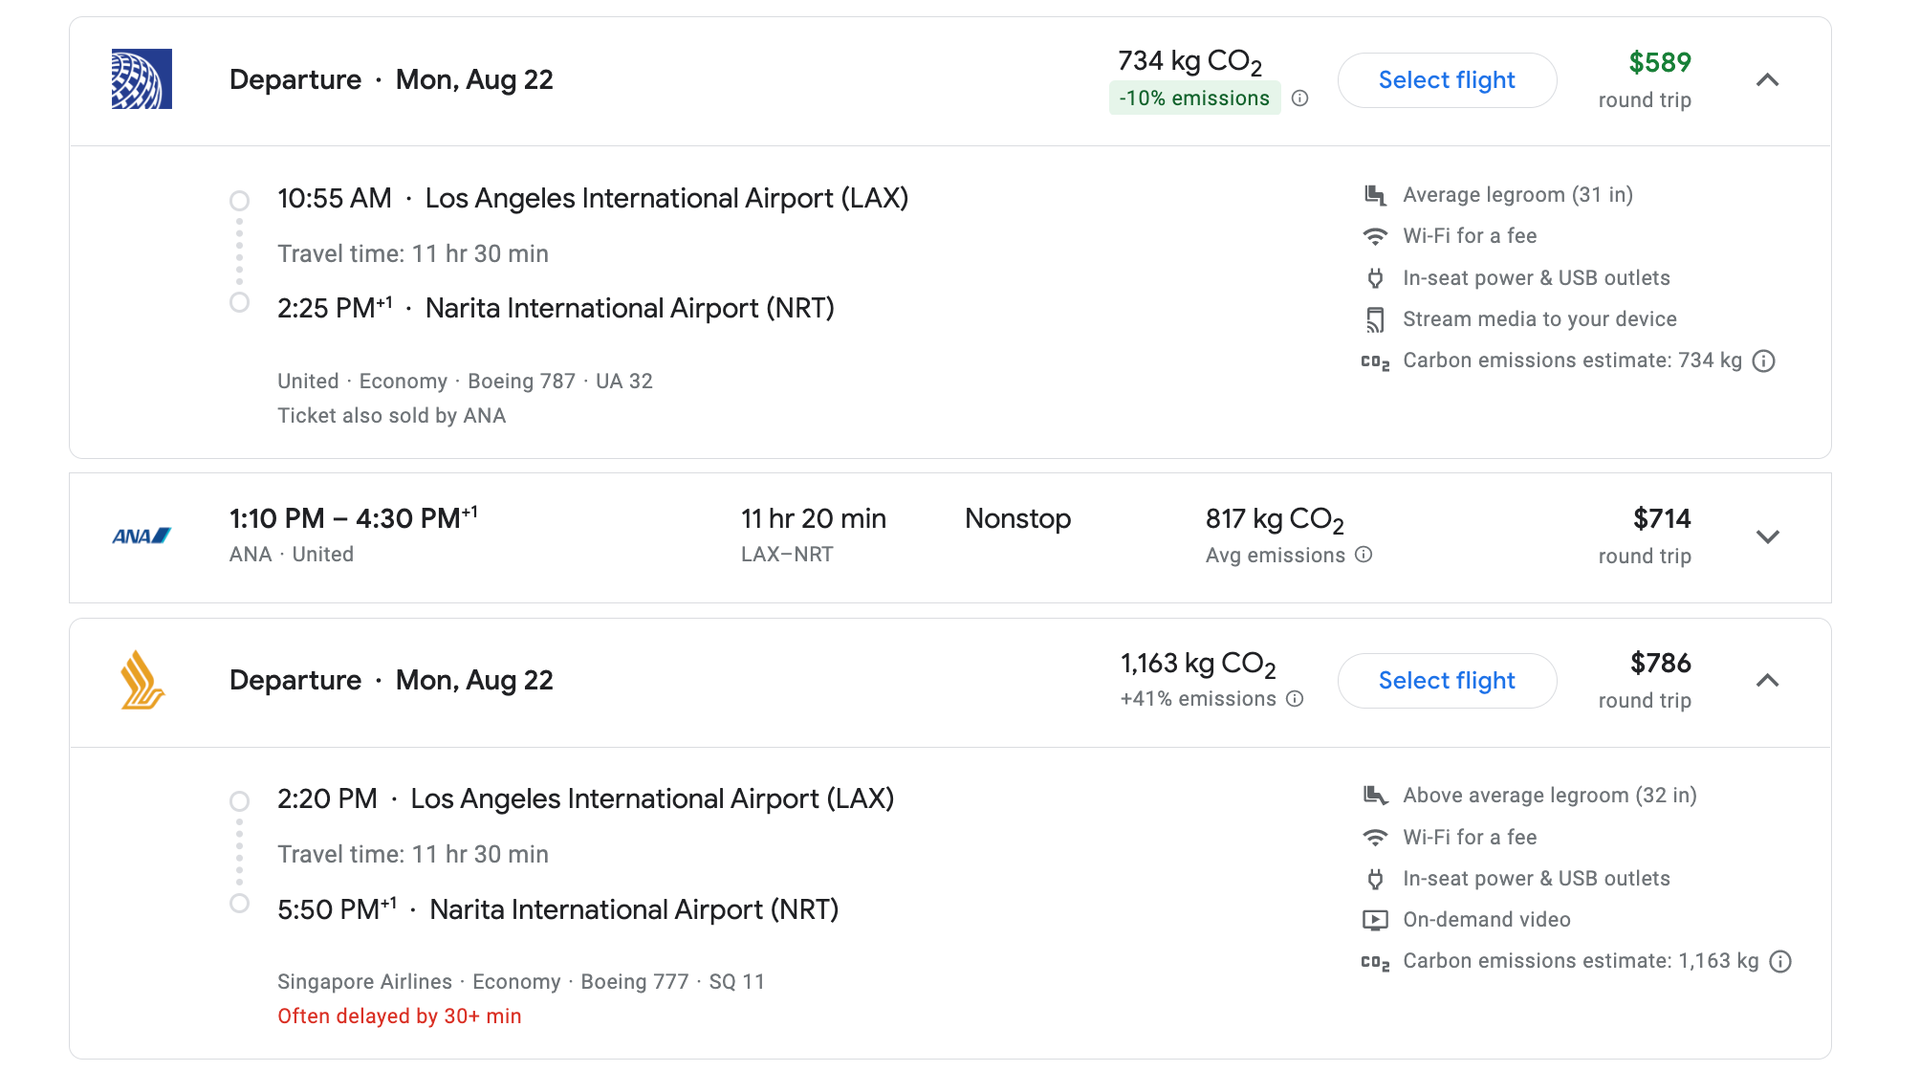Click the in-seat power USB outlet icon
This screenshot has height=1071, width=1920.
tap(1376, 277)
